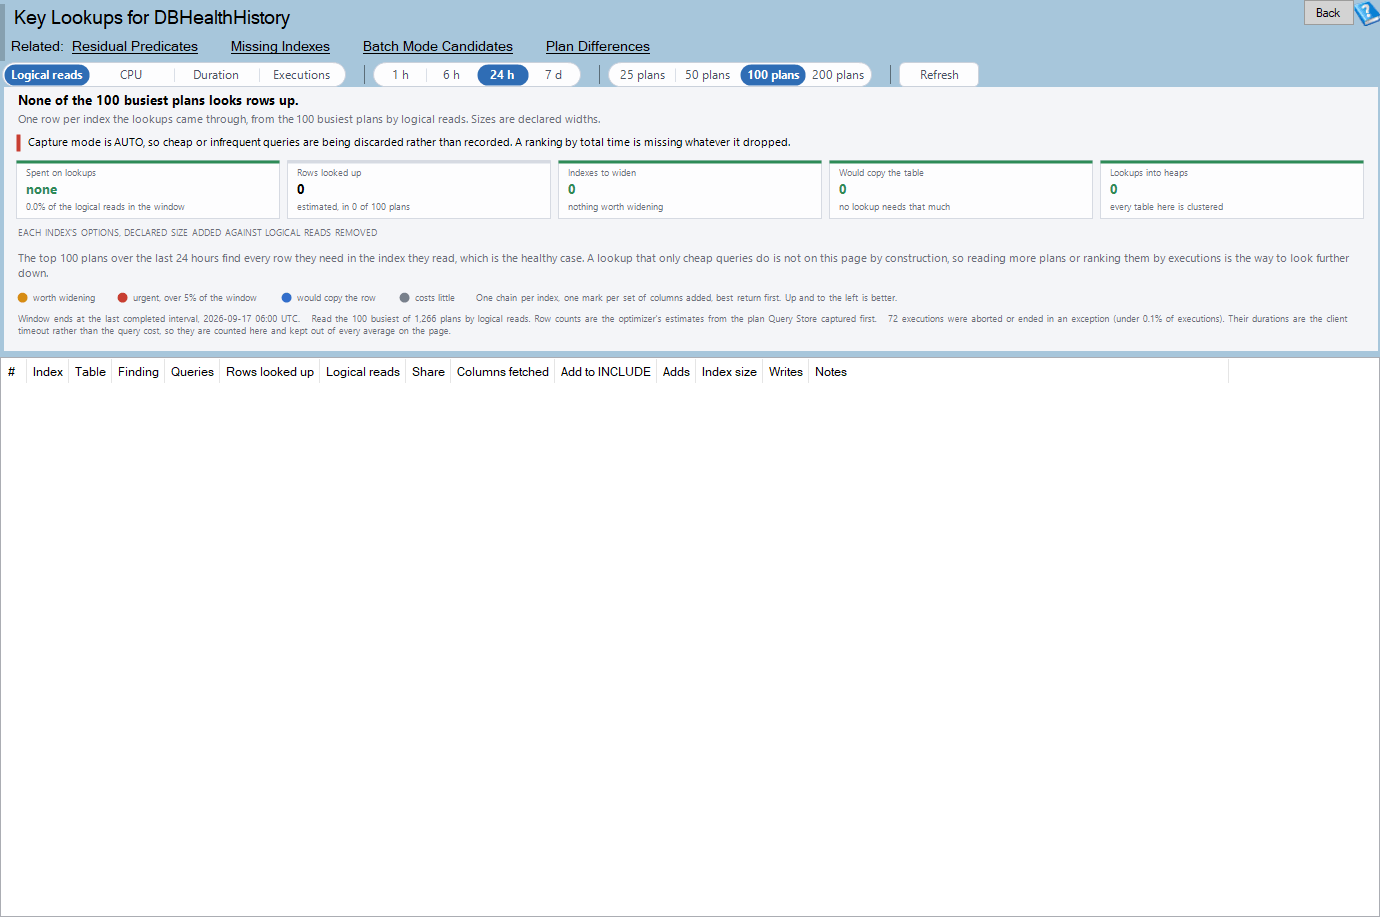The width and height of the screenshot is (1380, 917).
Task: Sort by the Table column header
Action: tap(90, 372)
